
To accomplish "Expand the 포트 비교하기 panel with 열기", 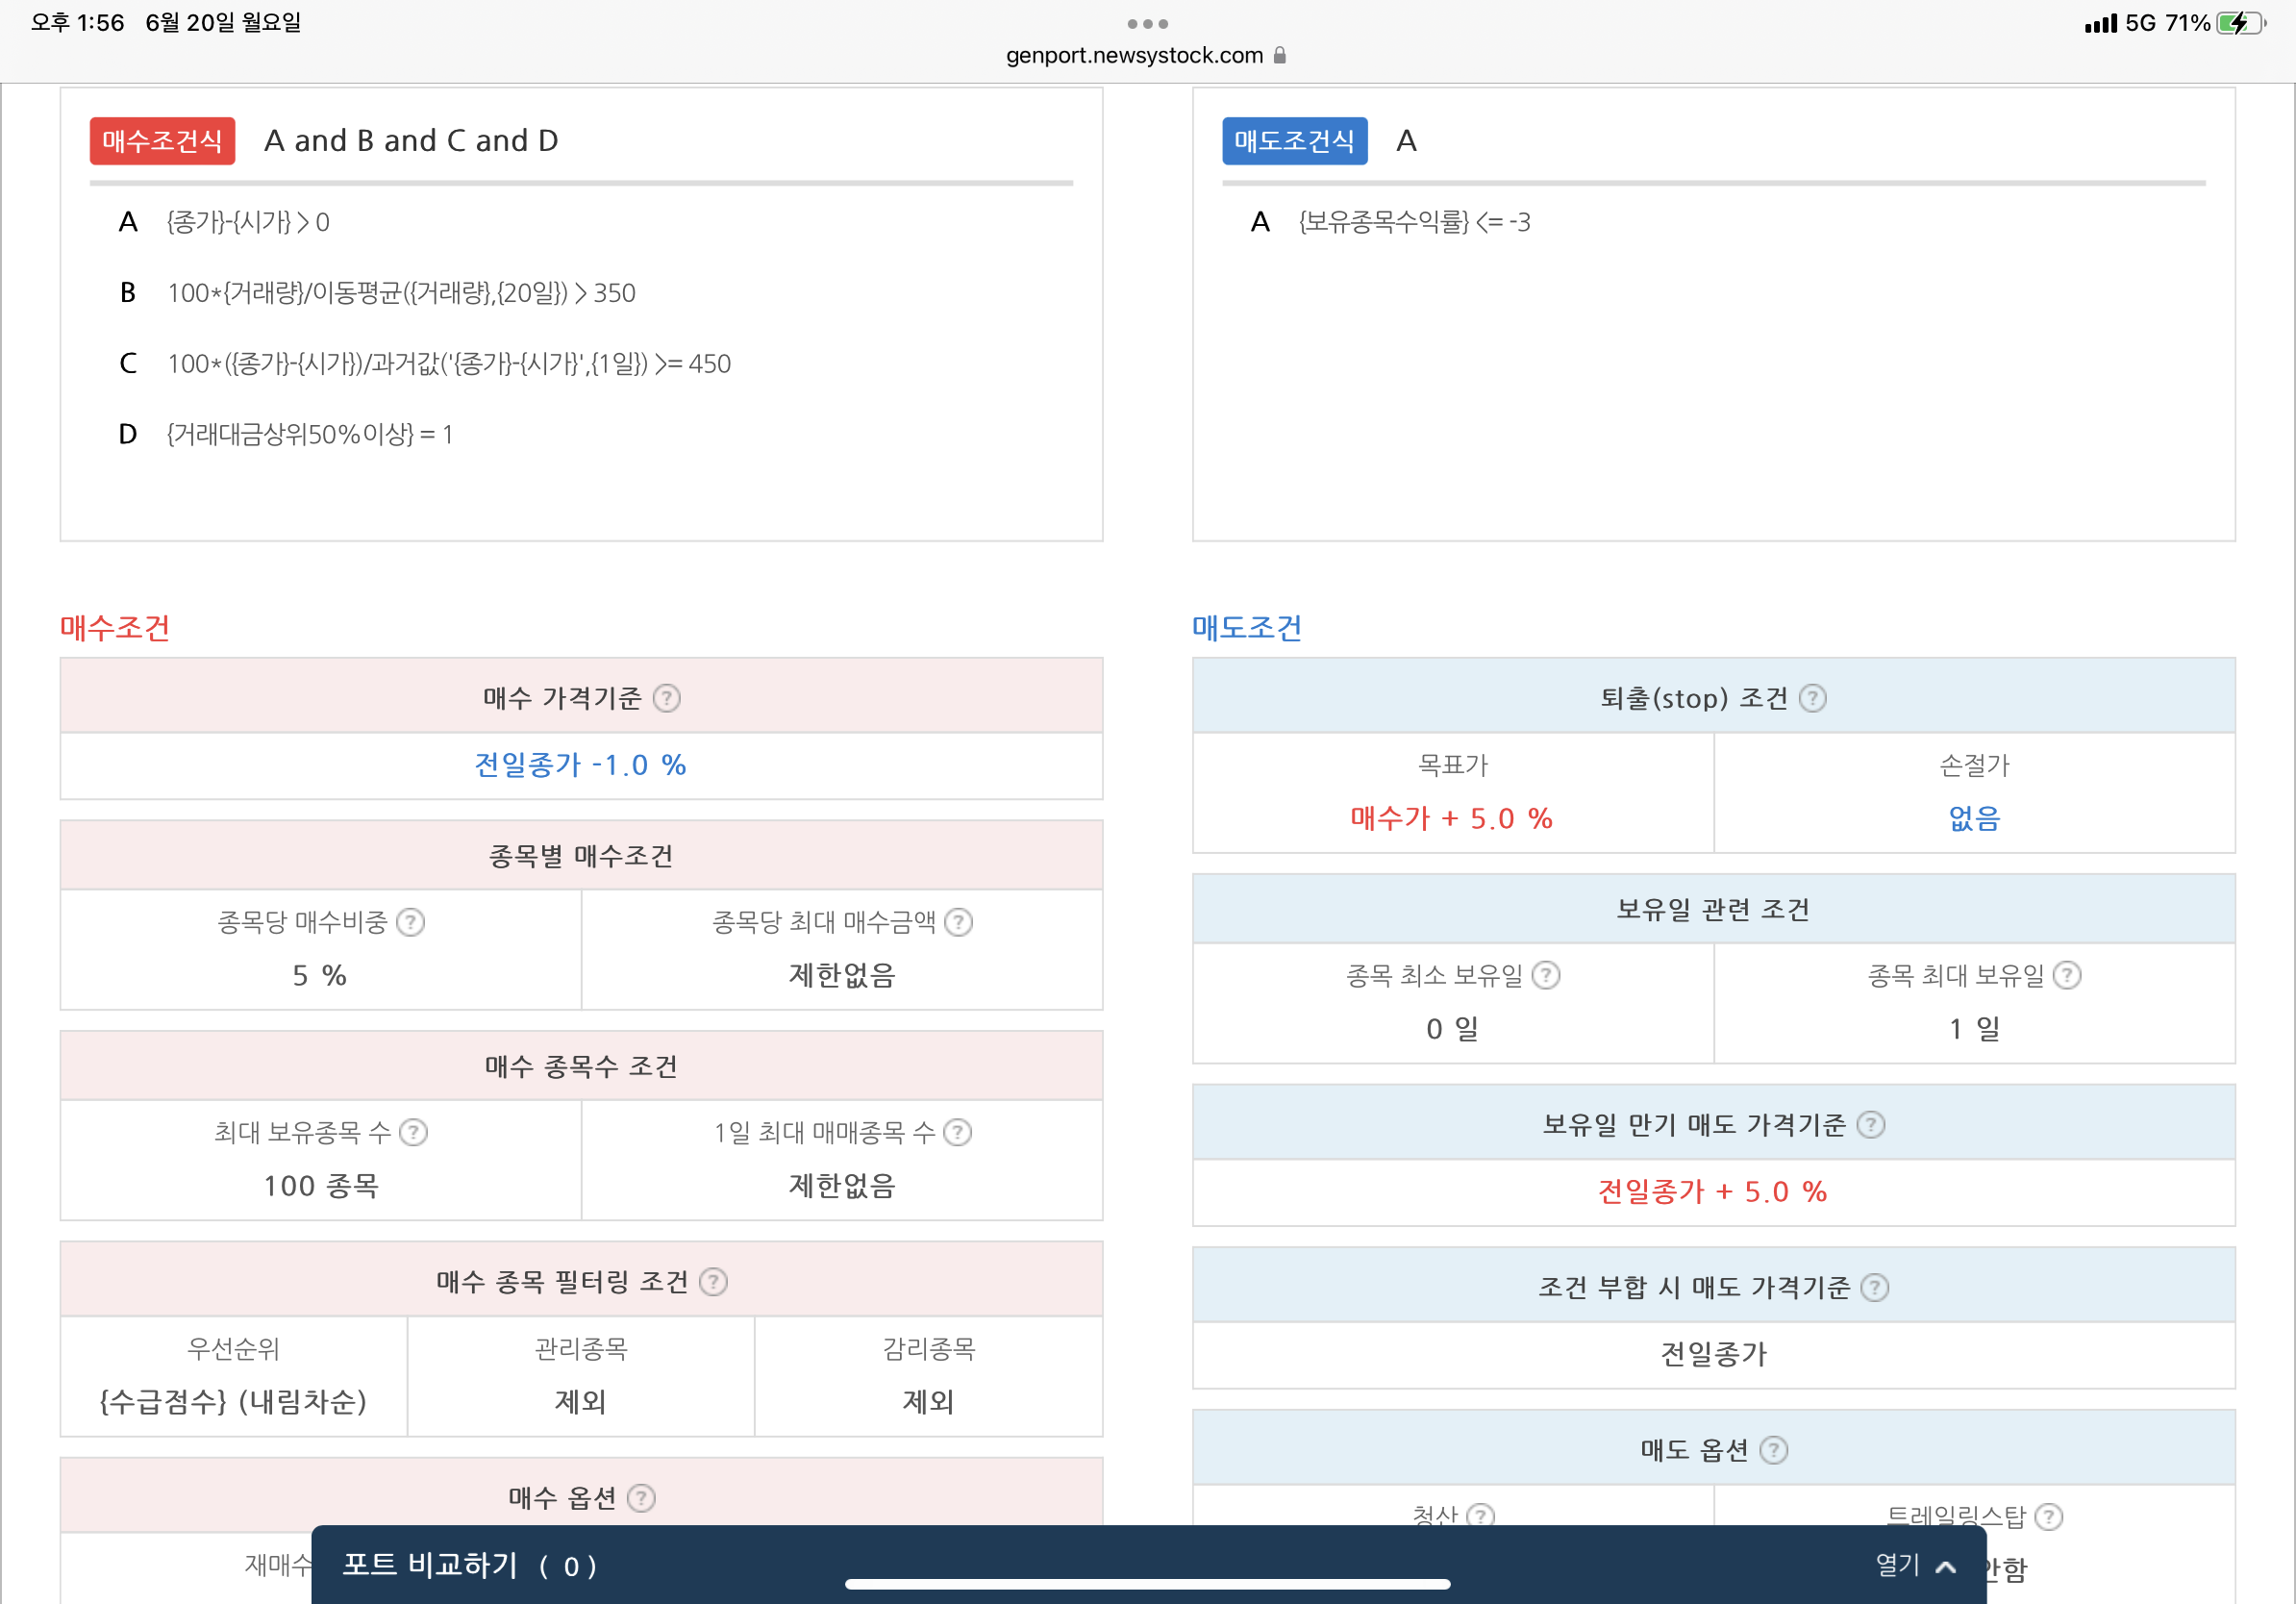I will [1915, 1565].
